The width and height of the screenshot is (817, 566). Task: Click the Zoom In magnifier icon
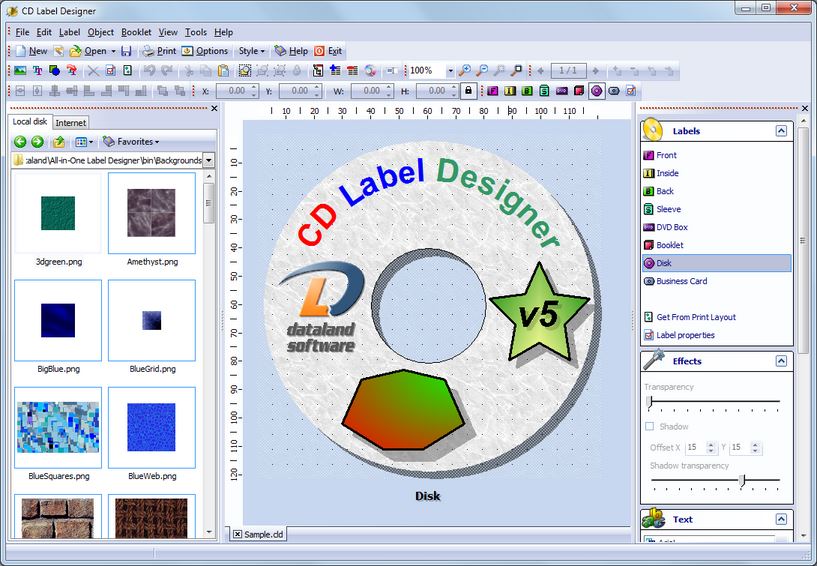click(x=464, y=70)
